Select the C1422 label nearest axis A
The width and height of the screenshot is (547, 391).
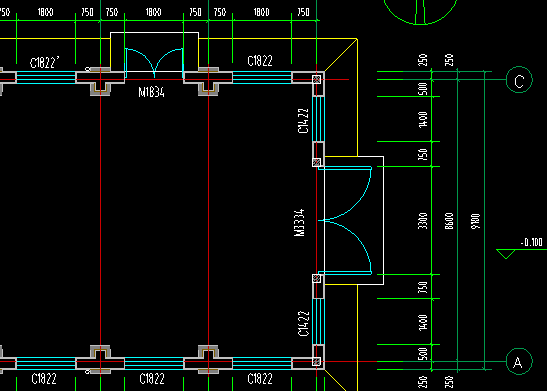(x=304, y=324)
